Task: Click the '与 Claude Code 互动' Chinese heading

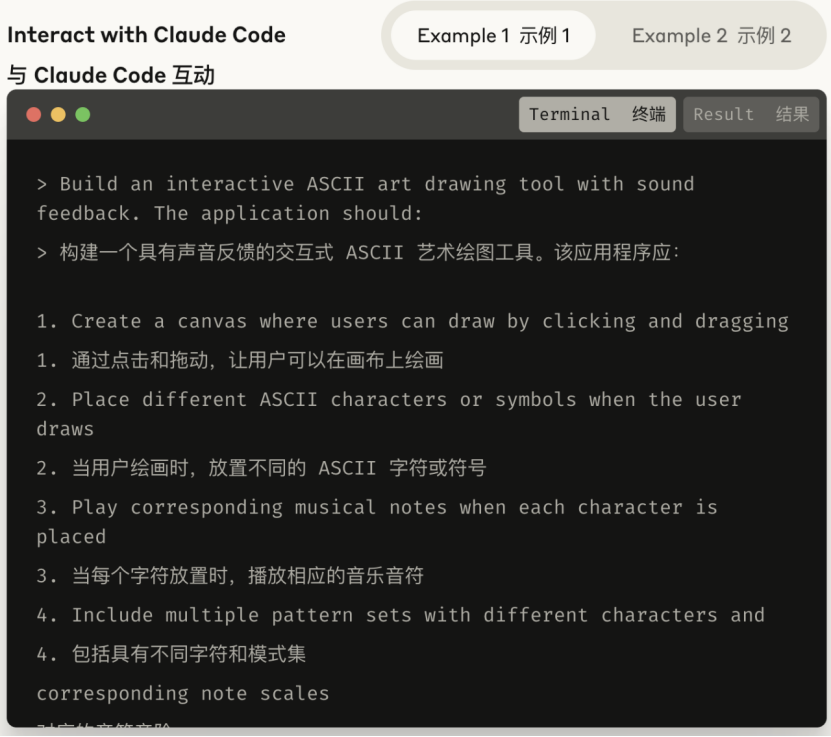Action: [111, 75]
